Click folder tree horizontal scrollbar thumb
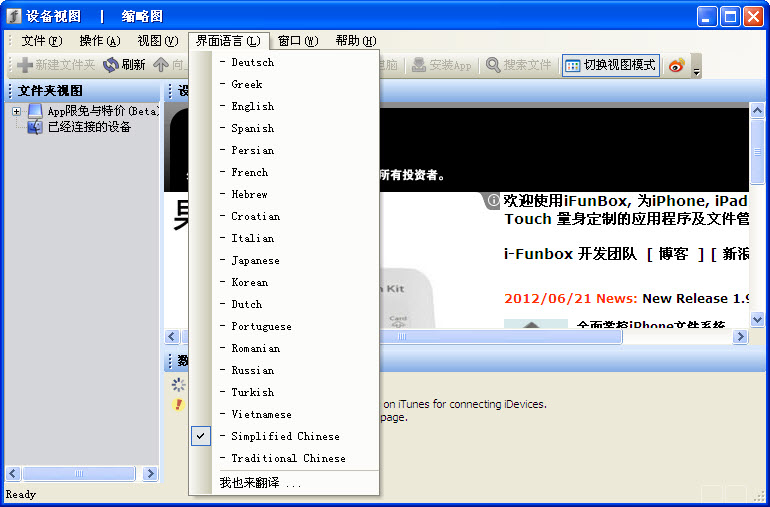The height and width of the screenshot is (507, 770). [79, 474]
